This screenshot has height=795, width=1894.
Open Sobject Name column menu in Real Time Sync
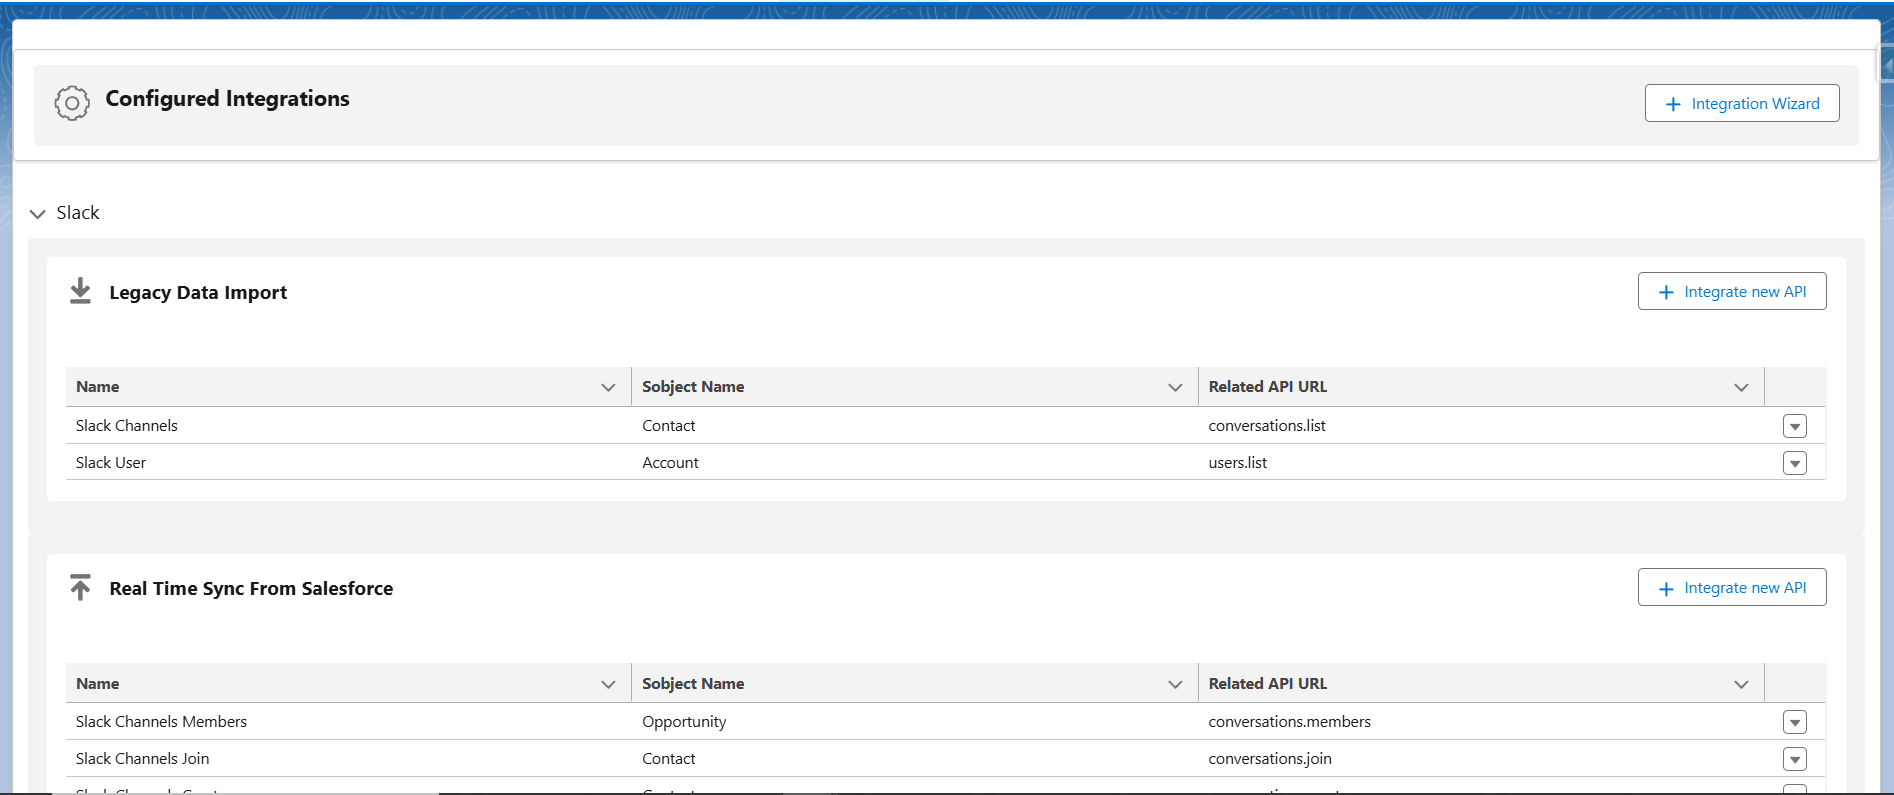click(x=1175, y=684)
